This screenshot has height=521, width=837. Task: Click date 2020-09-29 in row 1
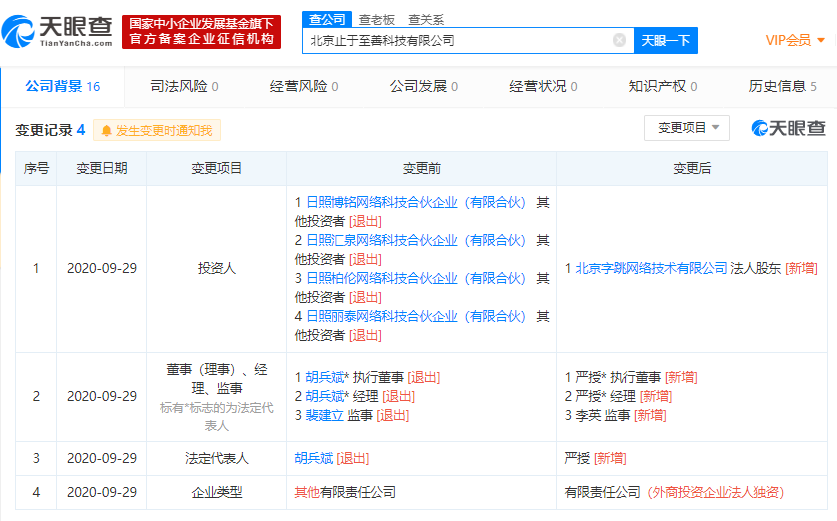pos(101,268)
